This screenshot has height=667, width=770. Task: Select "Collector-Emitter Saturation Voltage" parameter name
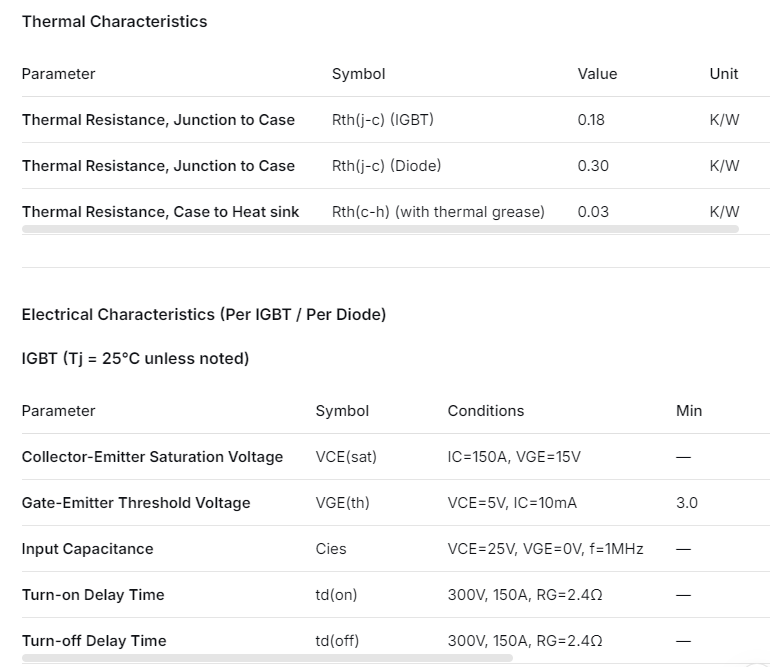(x=152, y=457)
